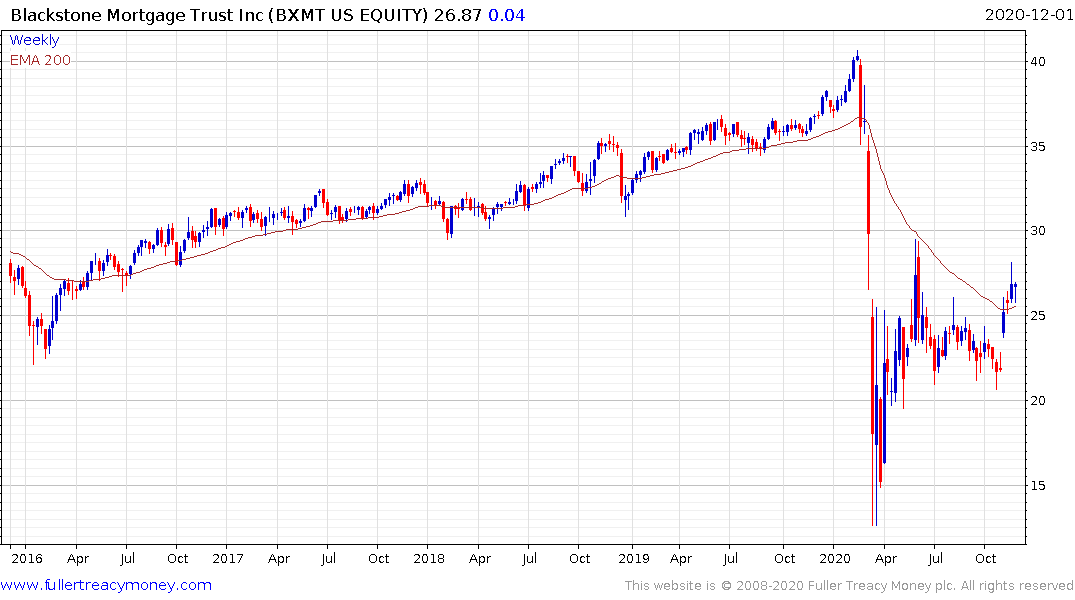This screenshot has width=1075, height=600.
Task: Click the 2018 year label on time axis
Action: click(429, 559)
